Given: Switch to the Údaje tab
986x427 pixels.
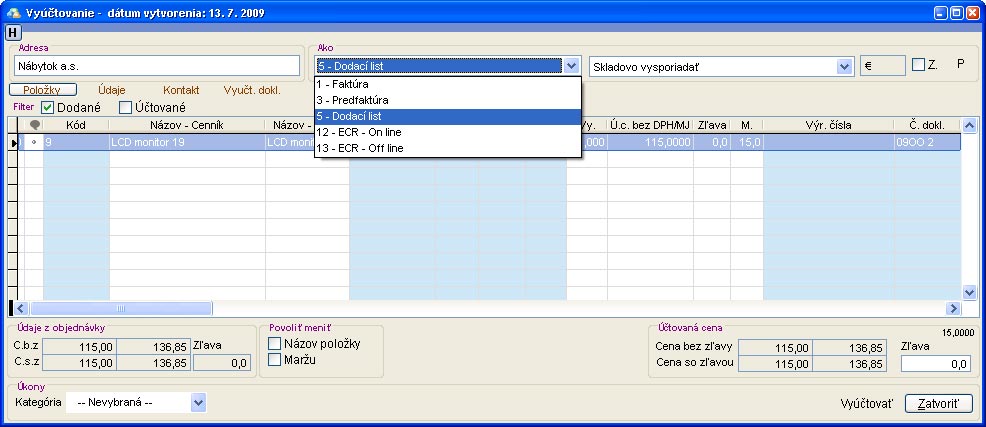Looking at the screenshot, I should point(111,90).
